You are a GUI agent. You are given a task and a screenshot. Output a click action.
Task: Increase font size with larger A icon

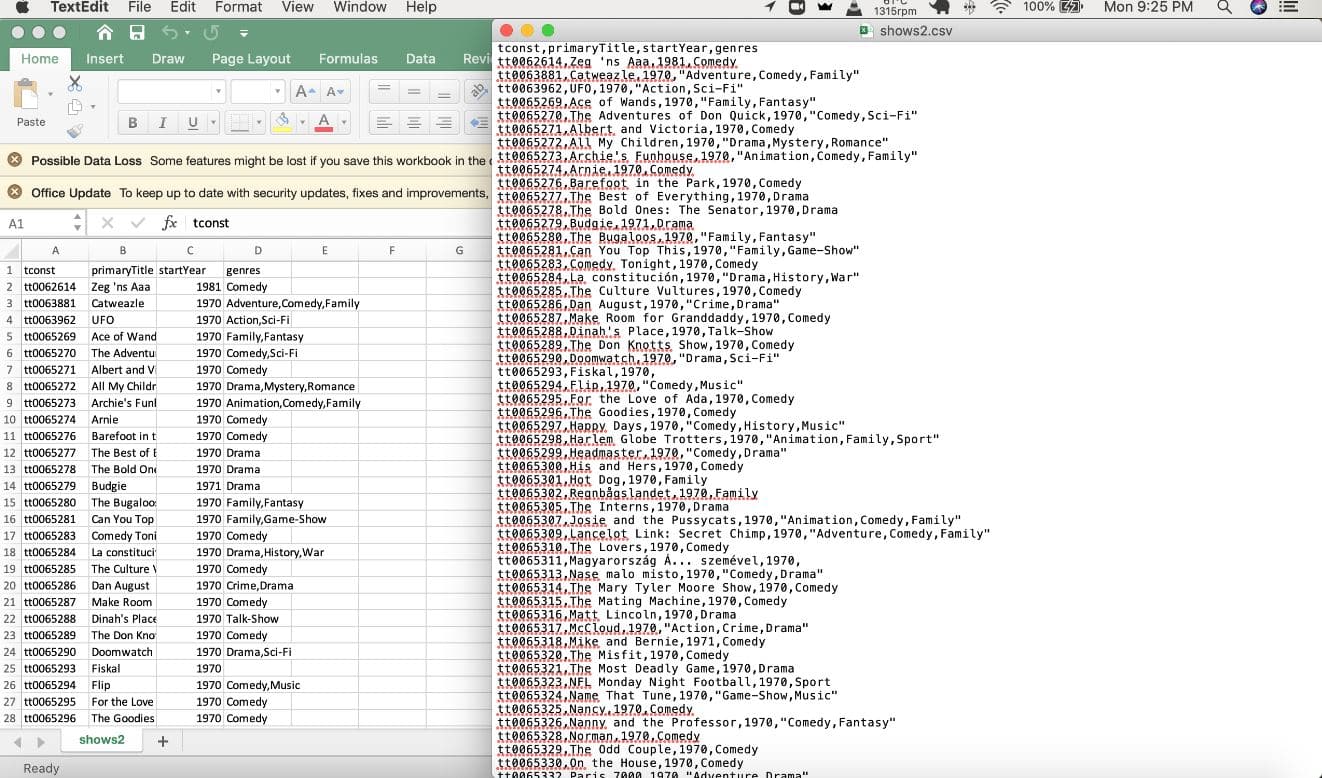306,91
